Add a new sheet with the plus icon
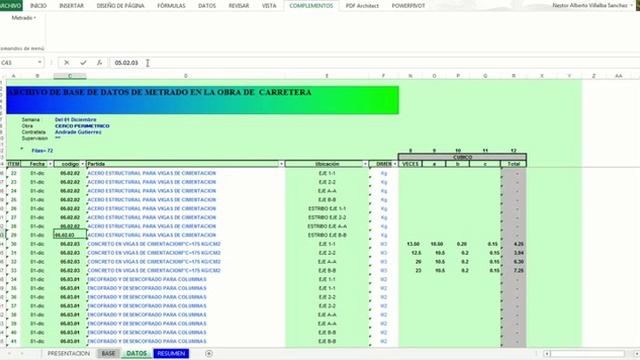Viewport: 640px width, 360px height. click(209, 353)
